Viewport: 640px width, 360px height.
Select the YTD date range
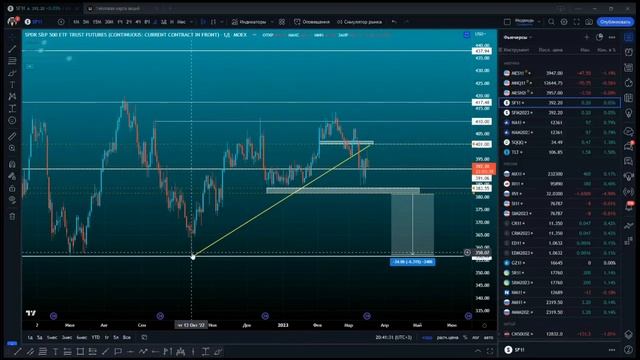[x=96, y=338]
